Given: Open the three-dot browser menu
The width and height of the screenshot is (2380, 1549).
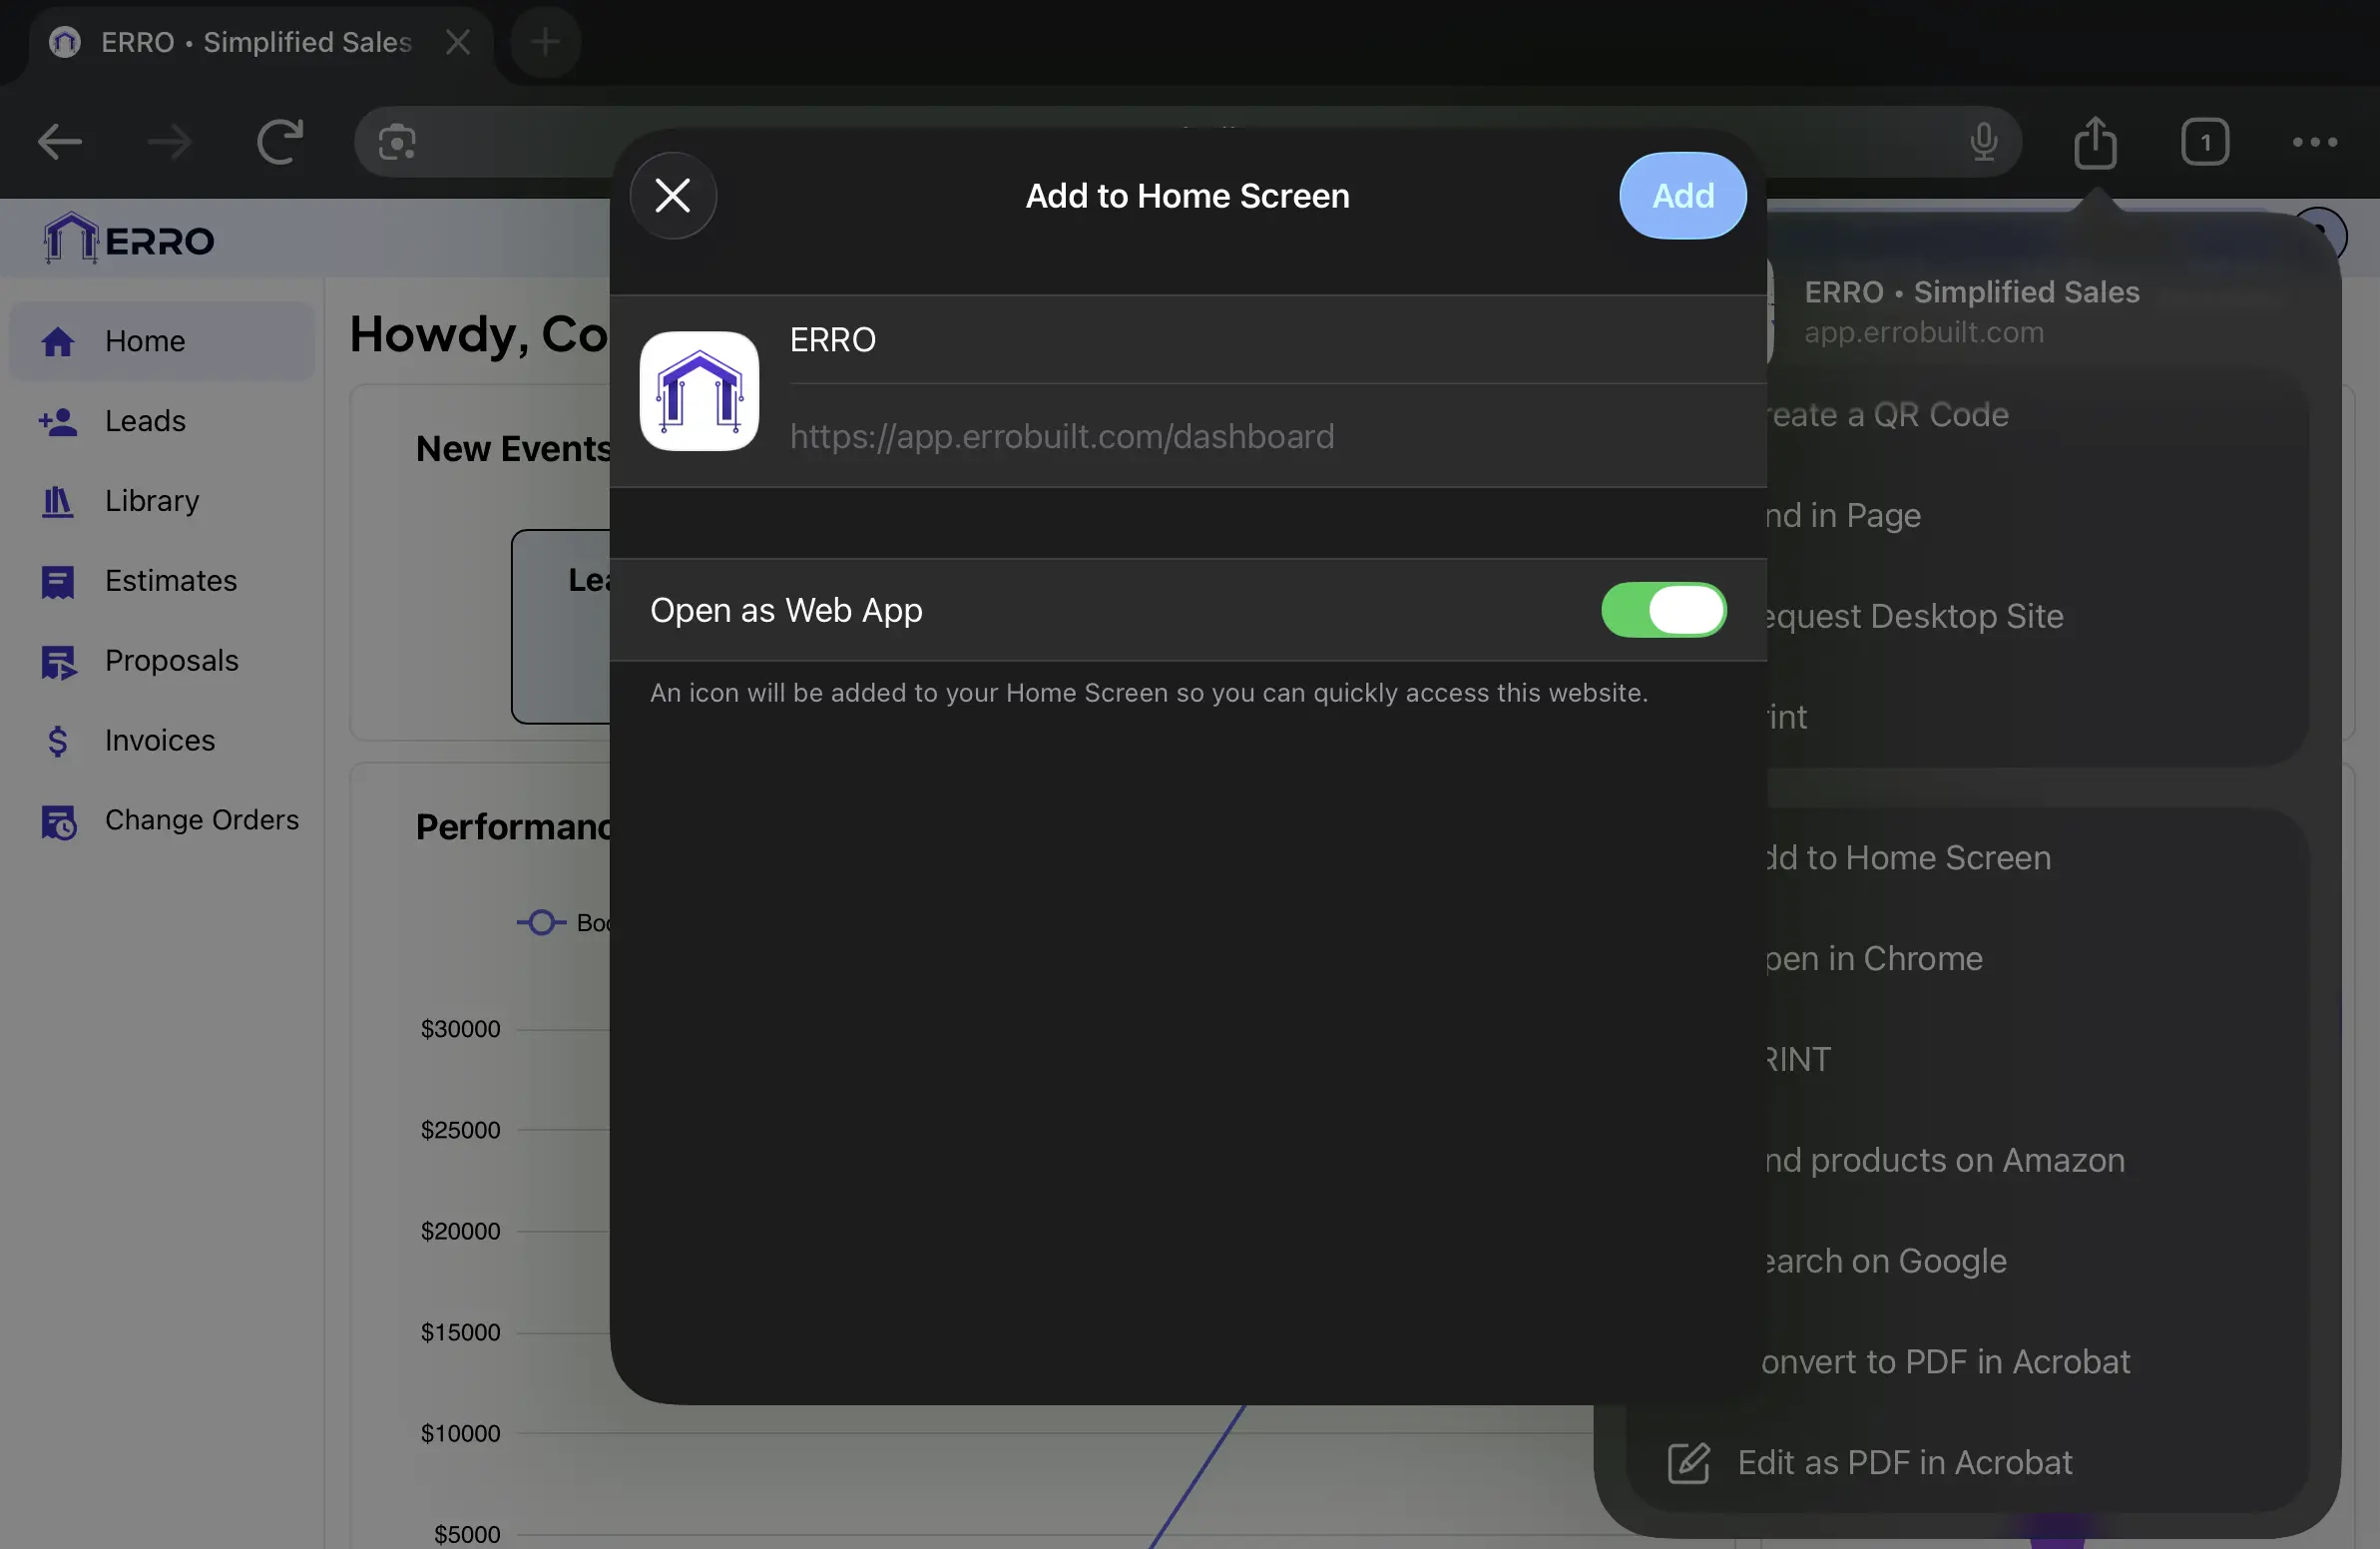Looking at the screenshot, I should (x=2315, y=142).
